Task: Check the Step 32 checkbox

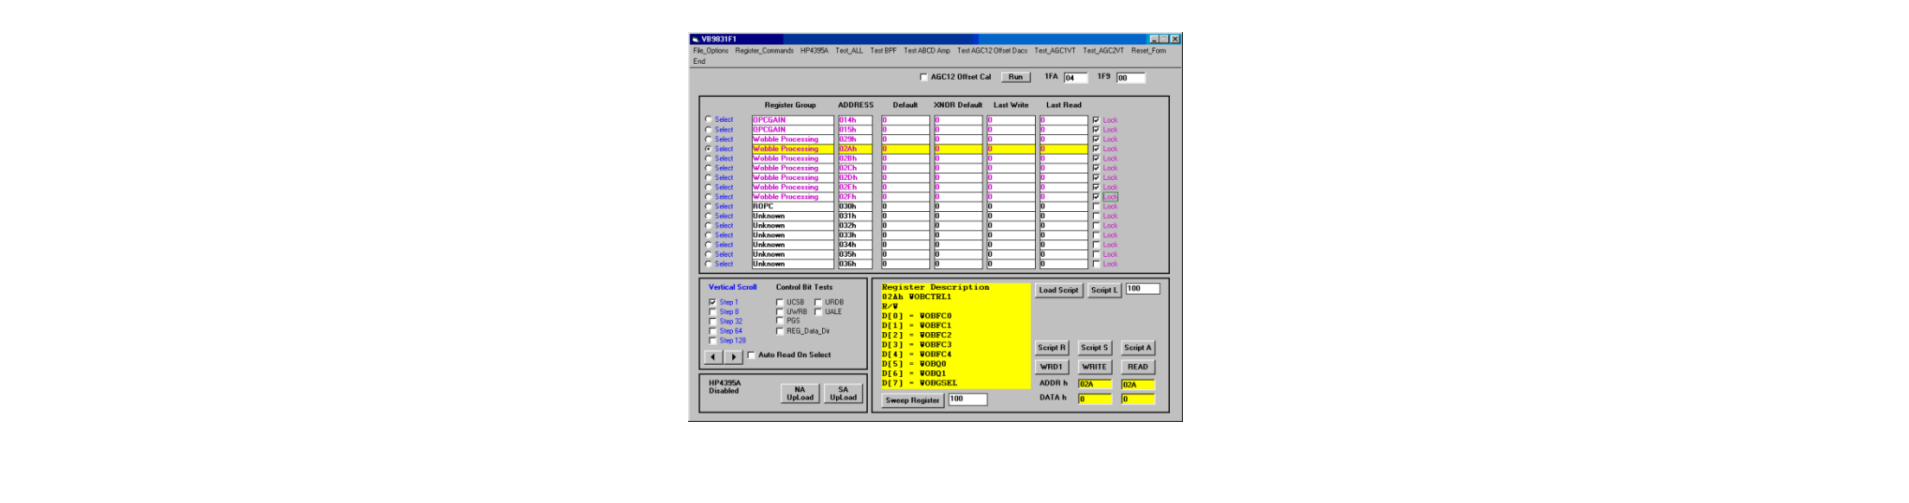Action: [713, 321]
